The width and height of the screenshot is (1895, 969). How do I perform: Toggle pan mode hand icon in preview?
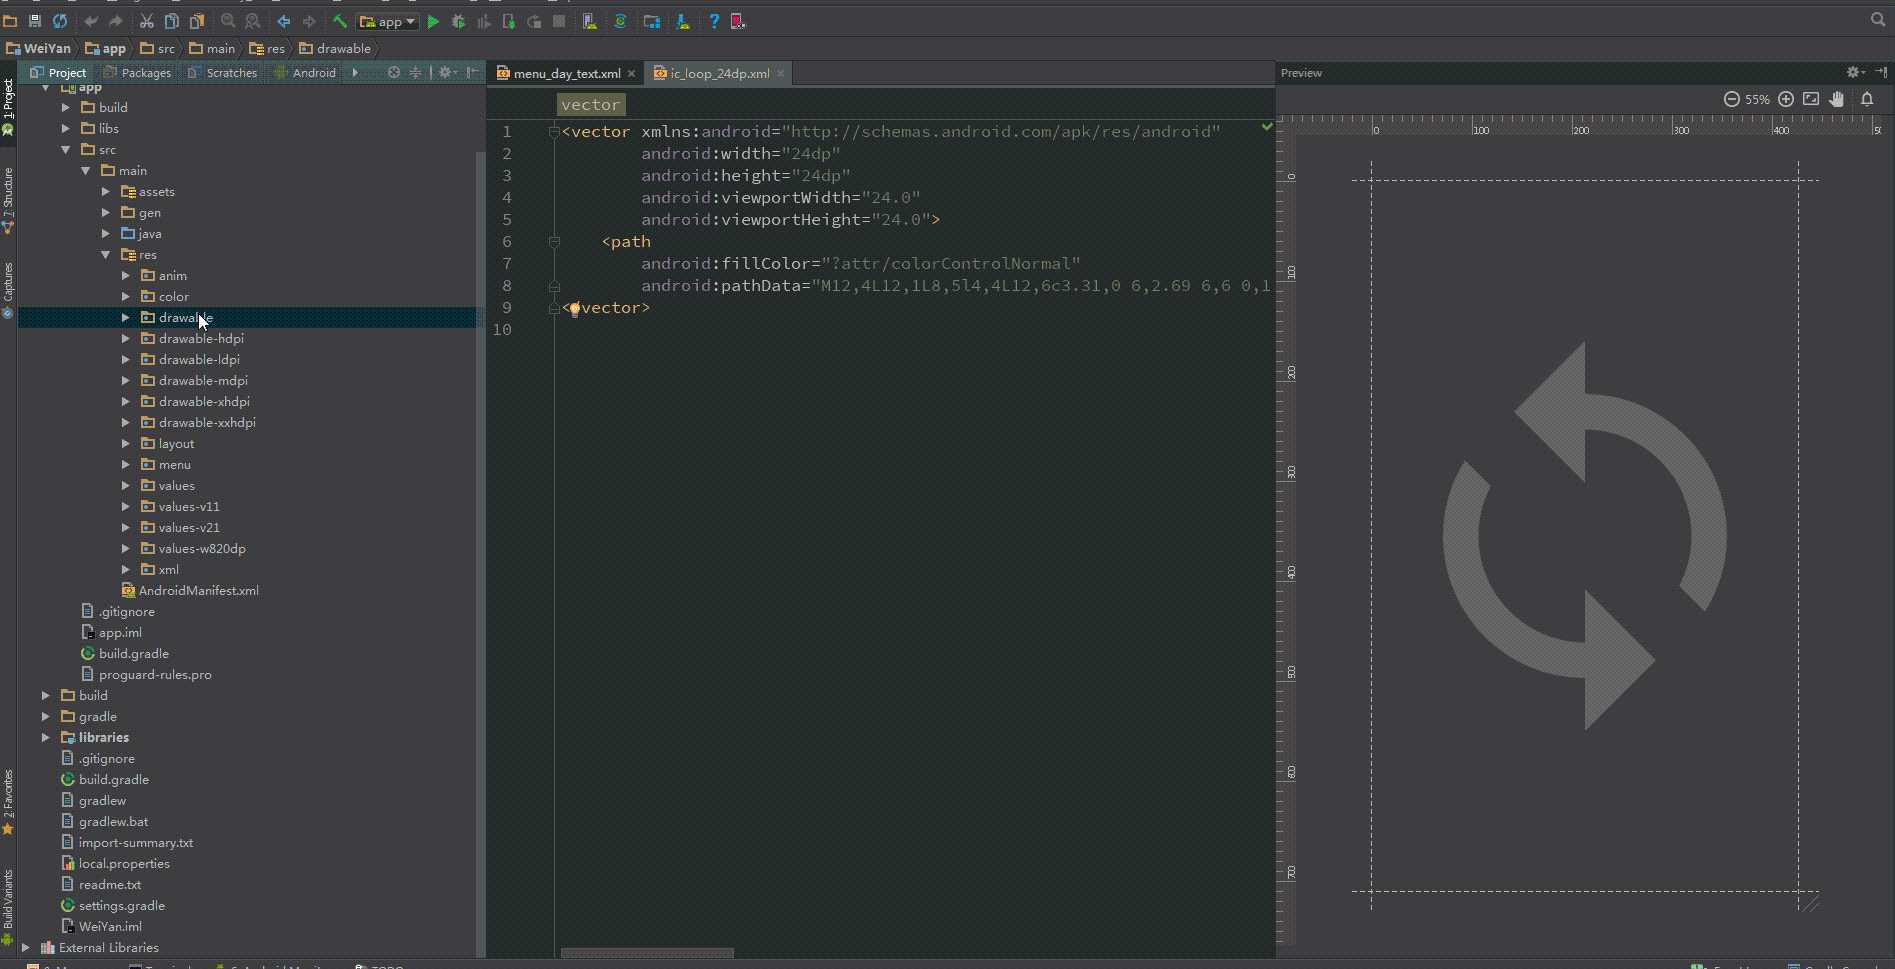tap(1837, 99)
